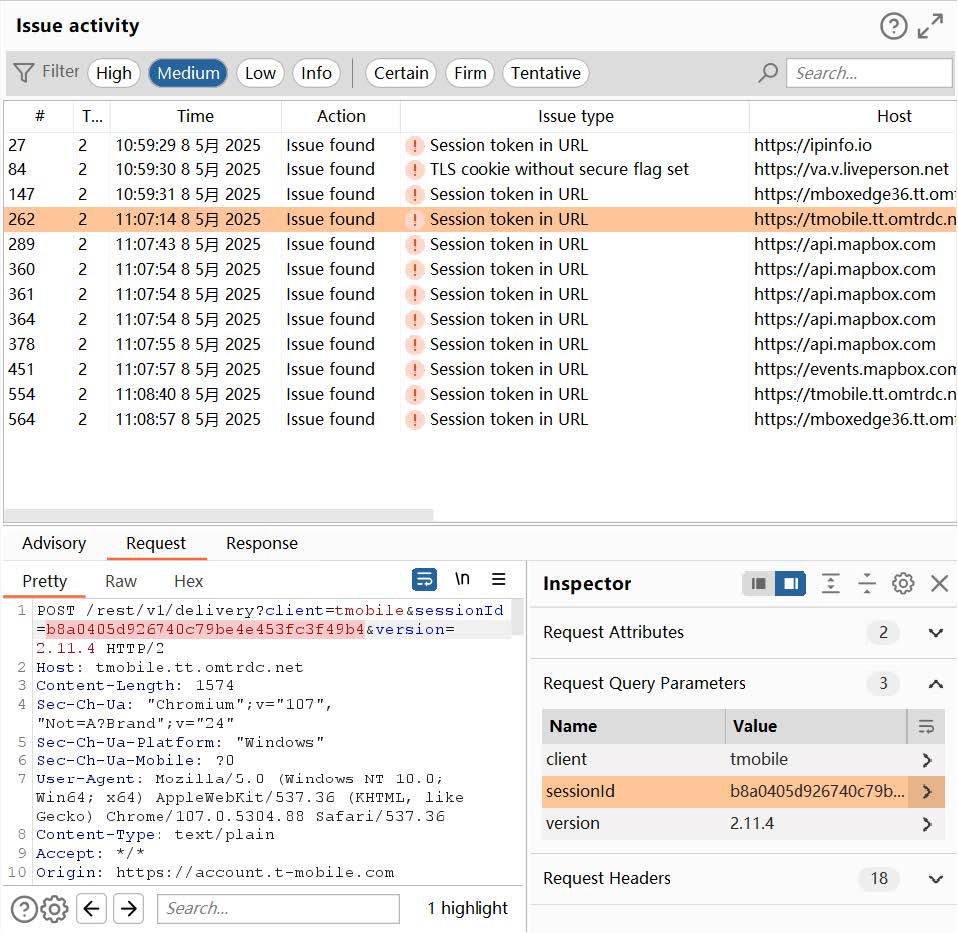Close the Inspector panel

click(x=939, y=583)
